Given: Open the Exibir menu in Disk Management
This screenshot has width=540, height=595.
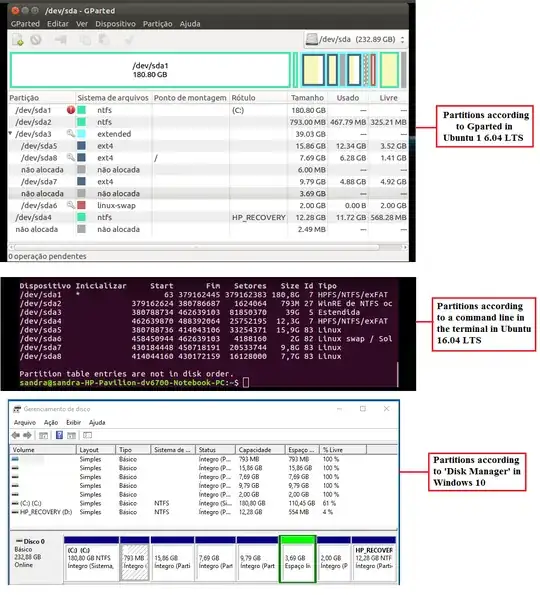Looking at the screenshot, I should click(73, 422).
